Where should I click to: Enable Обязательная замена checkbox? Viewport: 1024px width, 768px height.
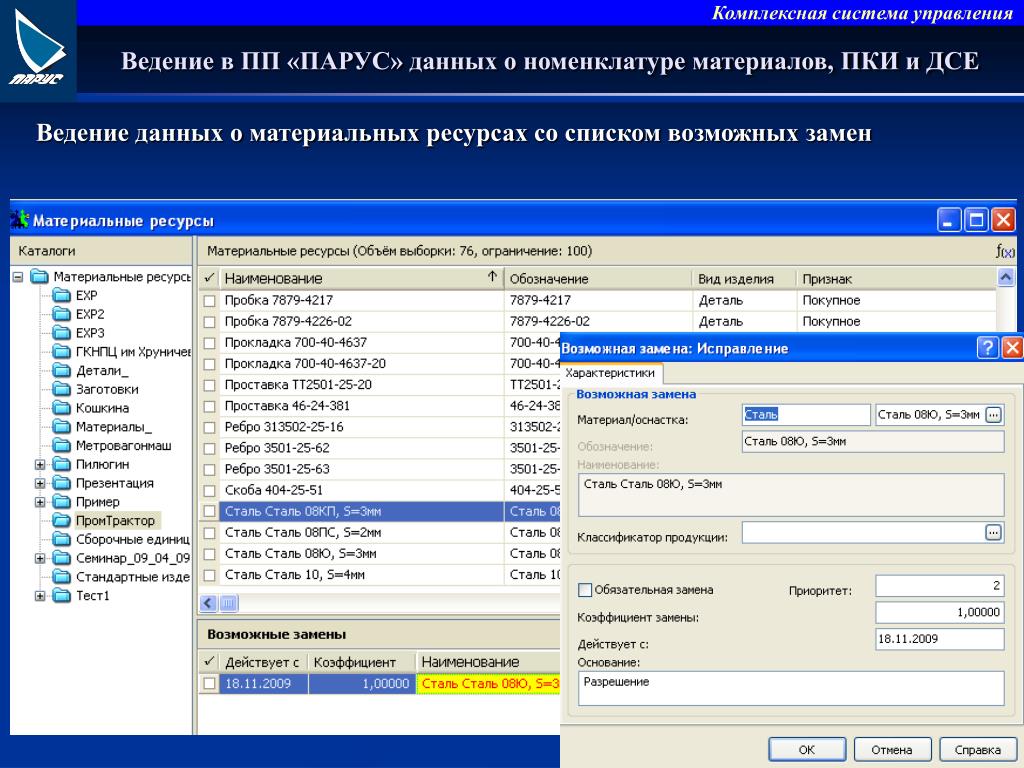click(585, 590)
